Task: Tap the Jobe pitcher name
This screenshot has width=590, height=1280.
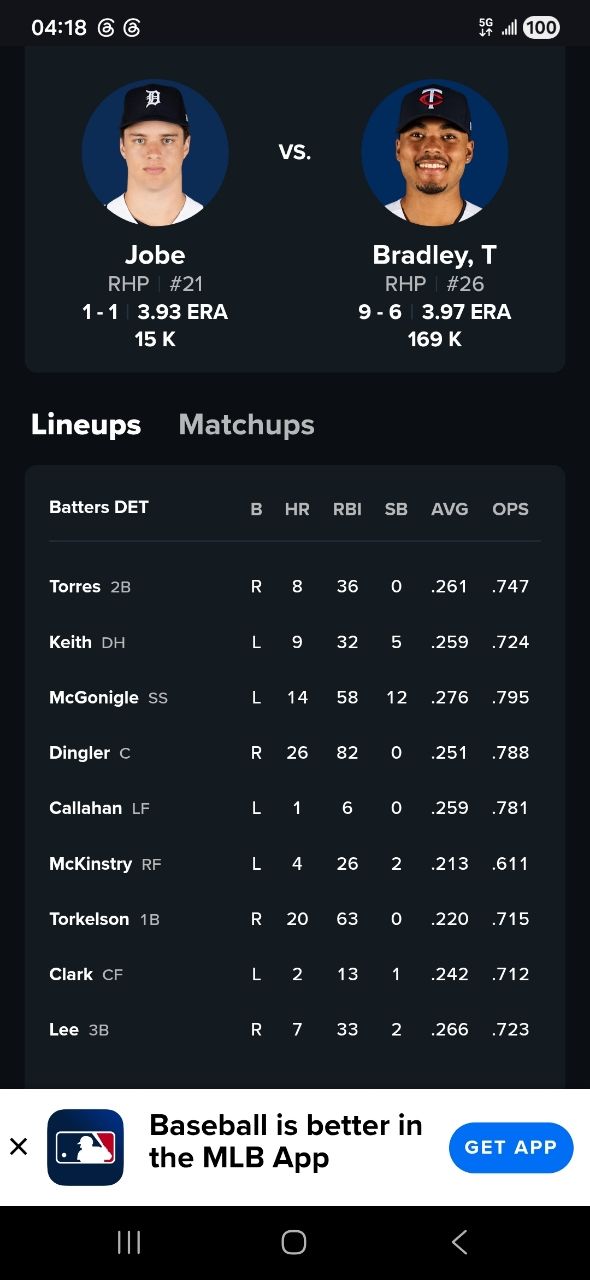Action: [x=155, y=255]
